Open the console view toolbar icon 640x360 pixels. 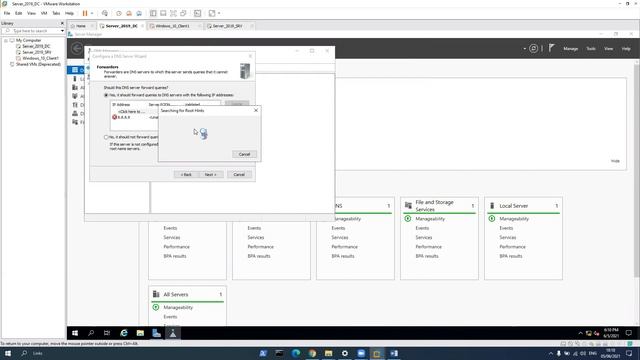coord(198,13)
